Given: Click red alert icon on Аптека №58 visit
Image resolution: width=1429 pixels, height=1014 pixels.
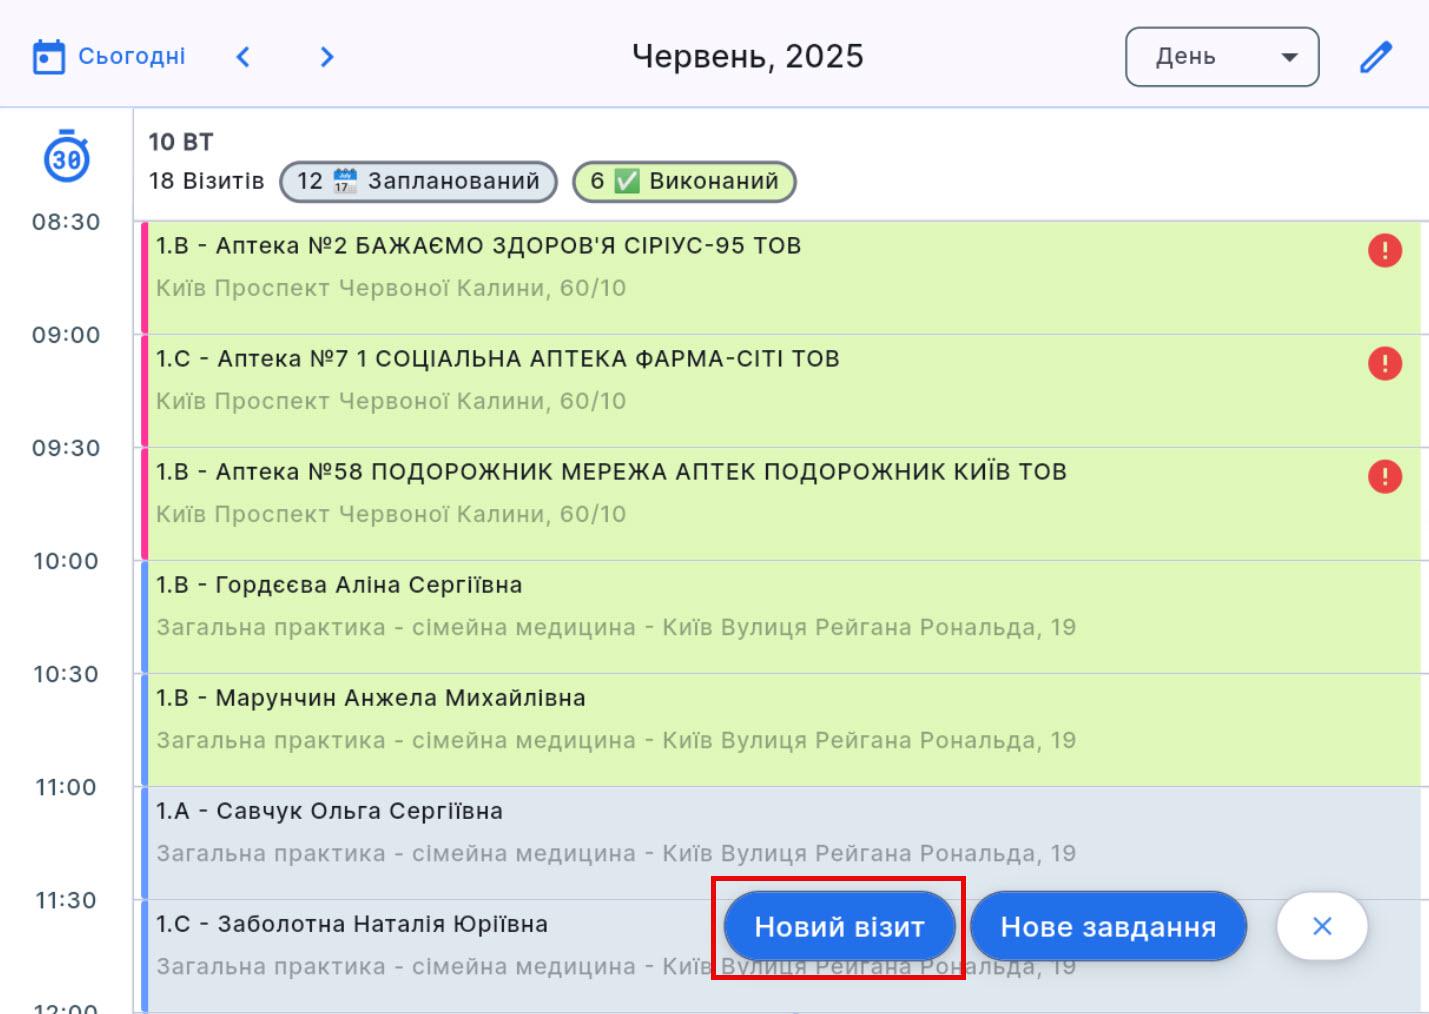Looking at the screenshot, I should (x=1384, y=476).
